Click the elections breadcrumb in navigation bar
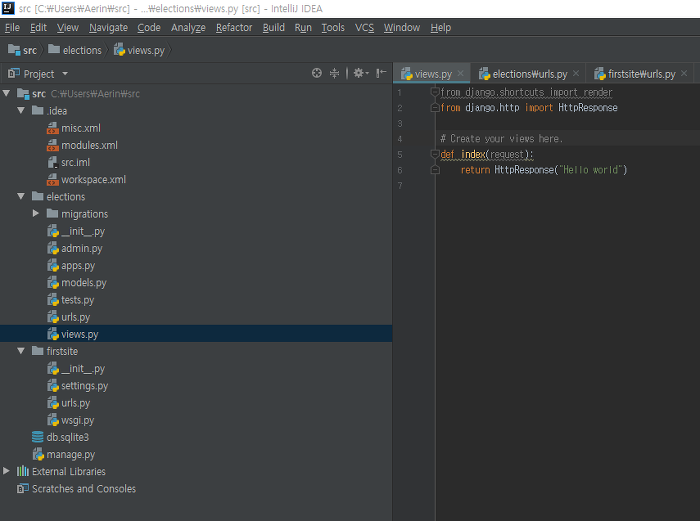Screen dimensions: 700x521 (75, 50)
